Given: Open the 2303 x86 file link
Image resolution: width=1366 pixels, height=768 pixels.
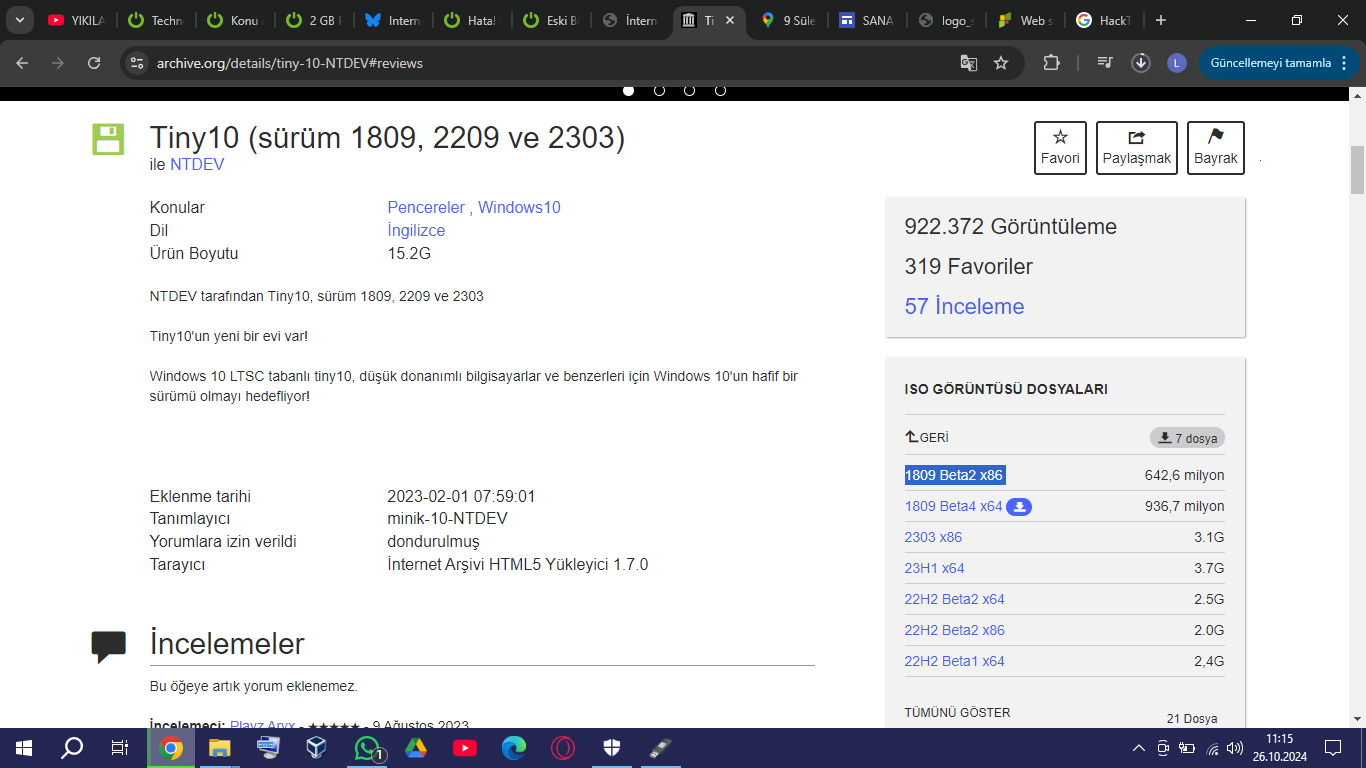Looking at the screenshot, I should (933, 538).
